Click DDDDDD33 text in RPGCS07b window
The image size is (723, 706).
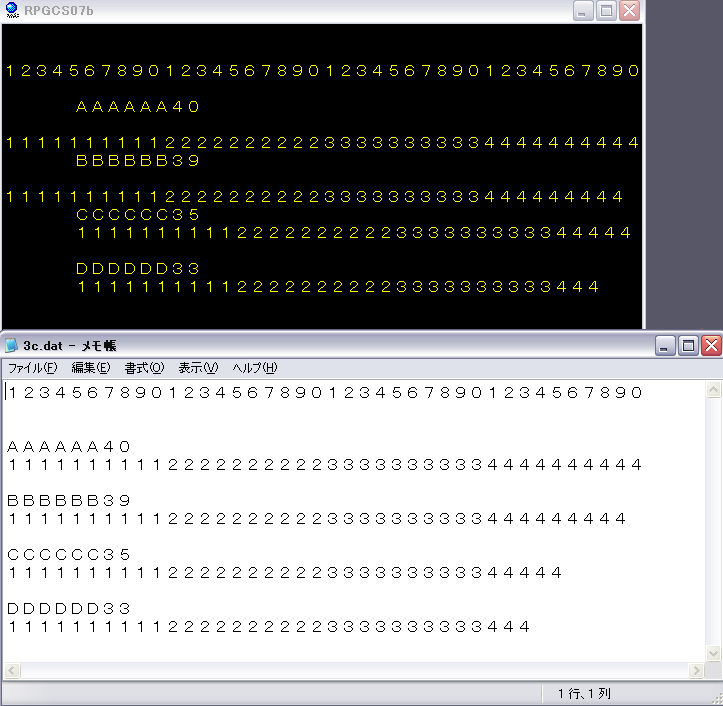pos(137,268)
